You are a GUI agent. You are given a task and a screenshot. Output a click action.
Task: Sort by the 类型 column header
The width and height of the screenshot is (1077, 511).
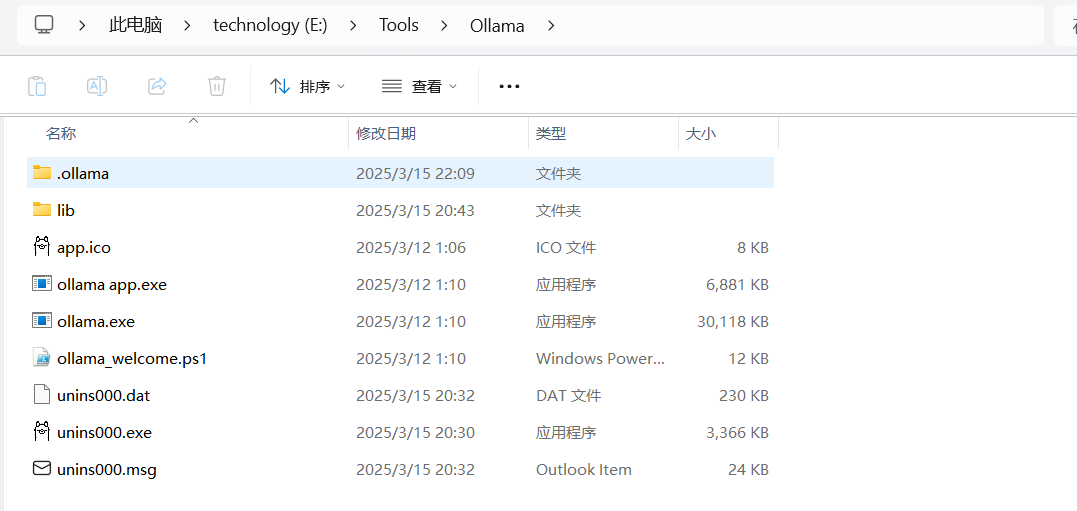click(x=551, y=133)
